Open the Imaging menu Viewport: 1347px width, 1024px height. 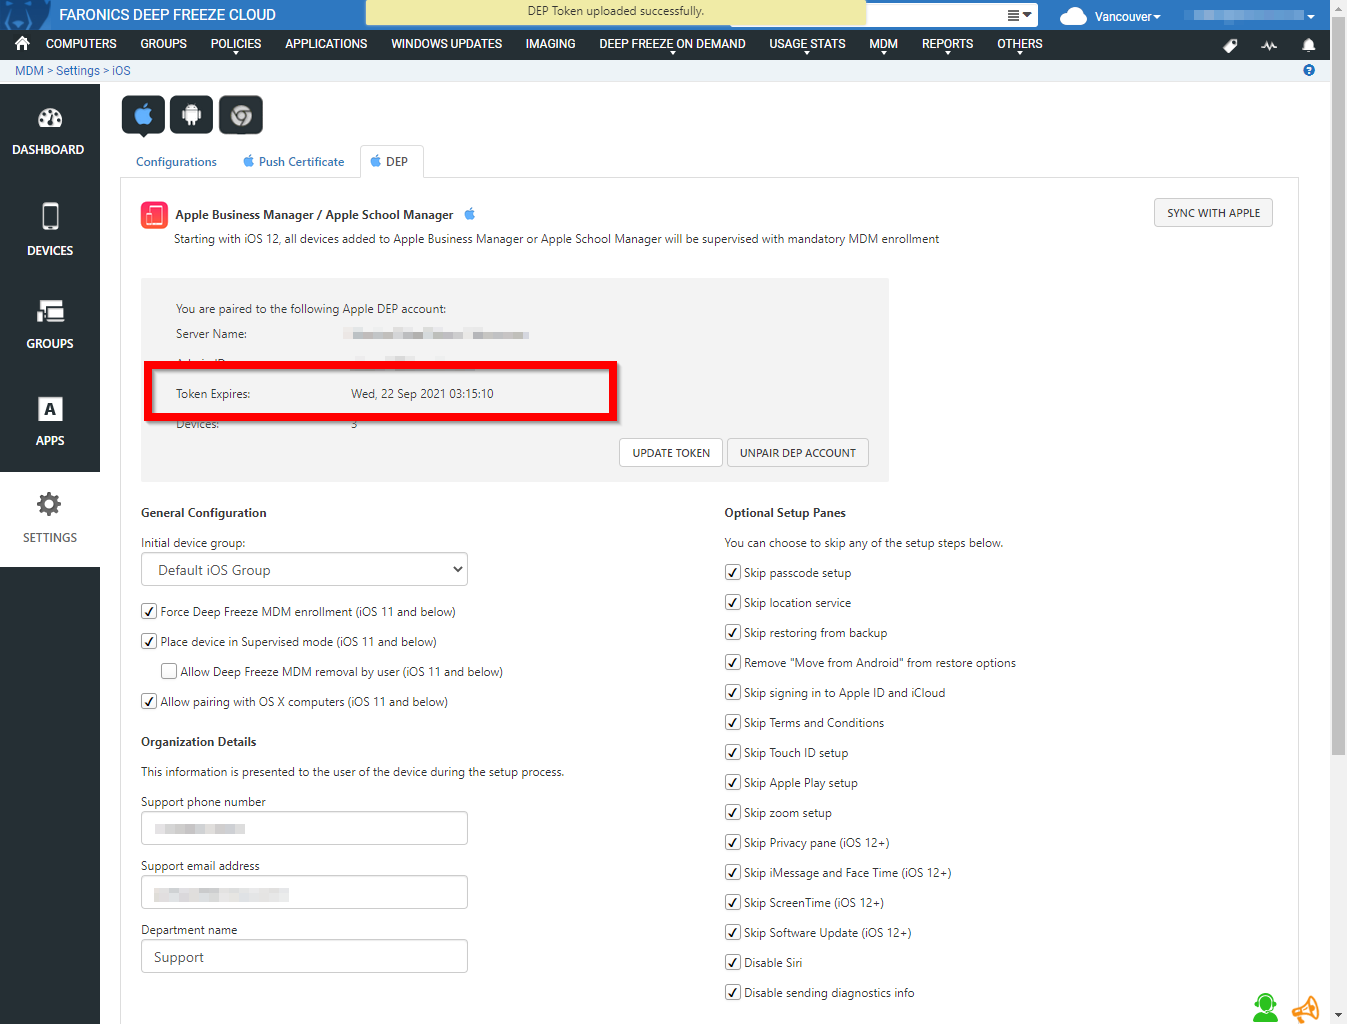(x=550, y=44)
